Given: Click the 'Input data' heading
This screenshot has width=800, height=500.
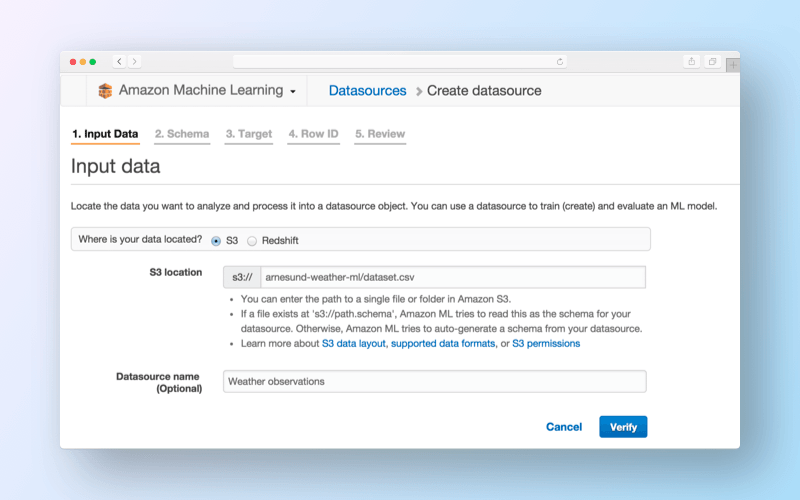Looking at the screenshot, I should pyautogui.click(x=115, y=166).
